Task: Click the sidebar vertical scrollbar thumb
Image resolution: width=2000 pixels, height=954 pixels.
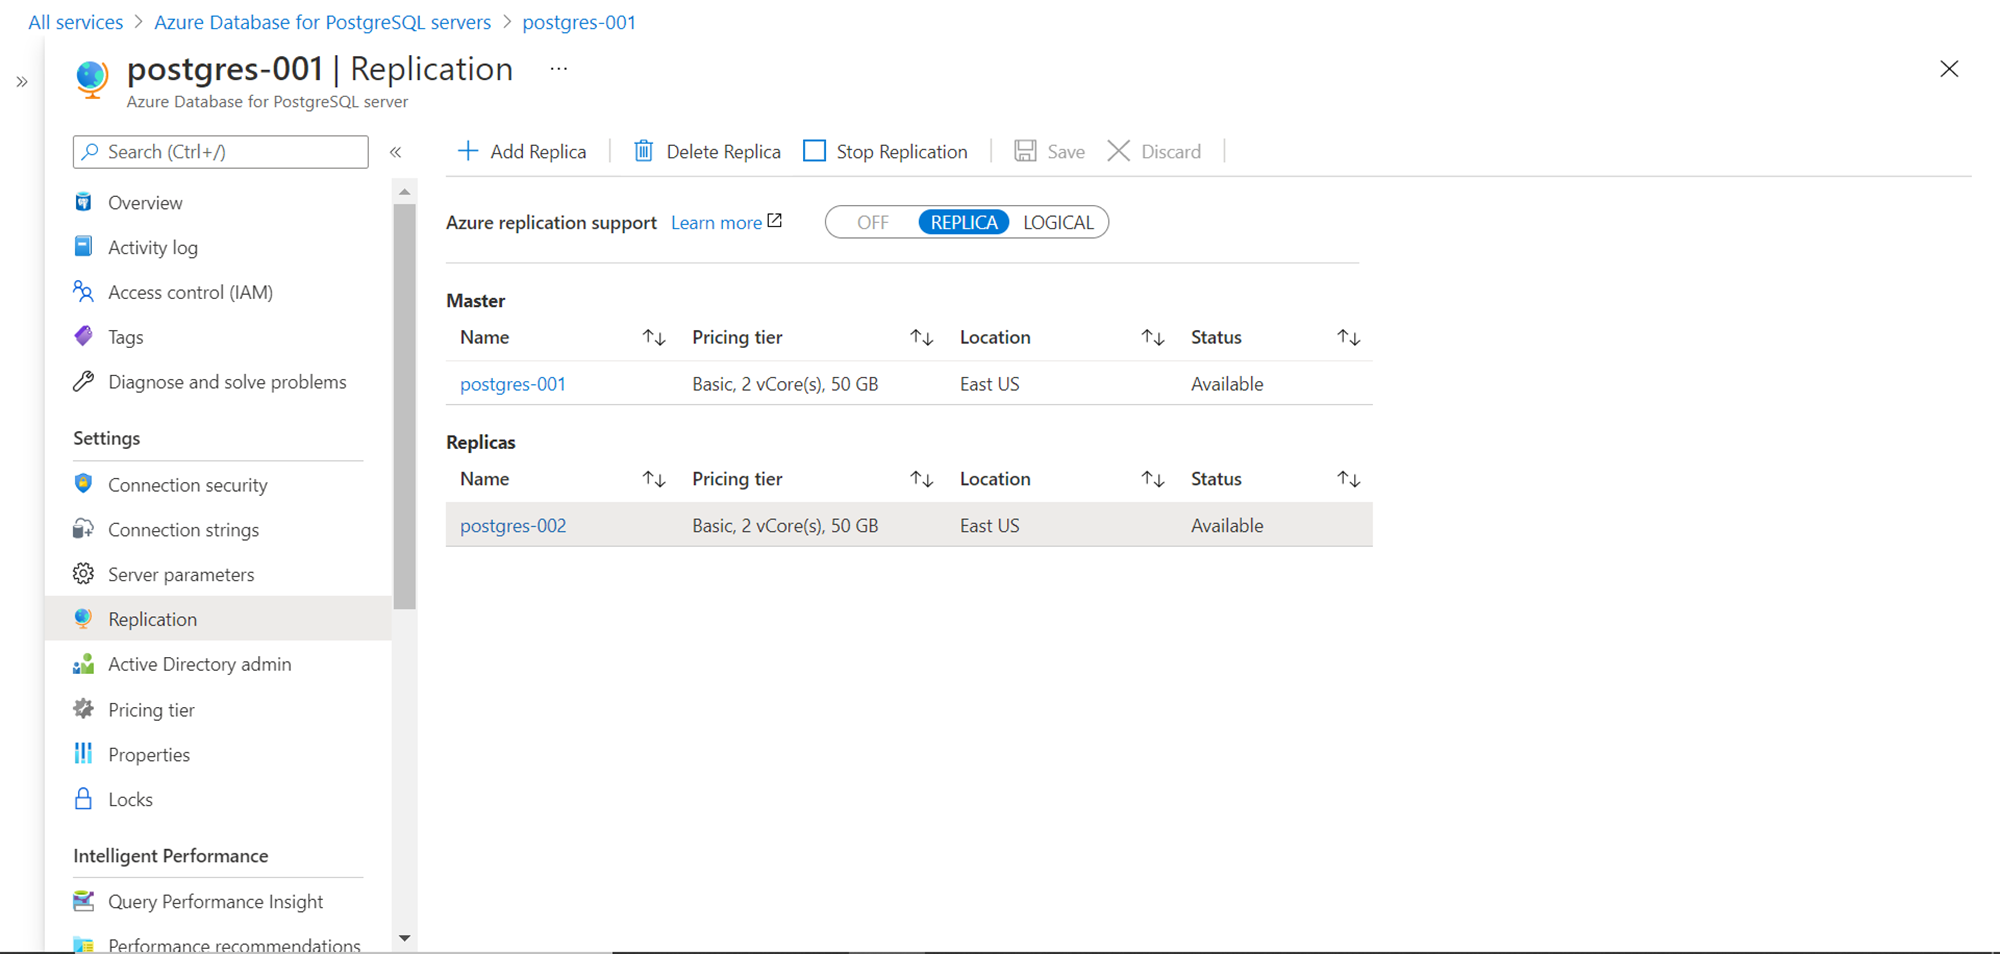Action: (x=405, y=407)
